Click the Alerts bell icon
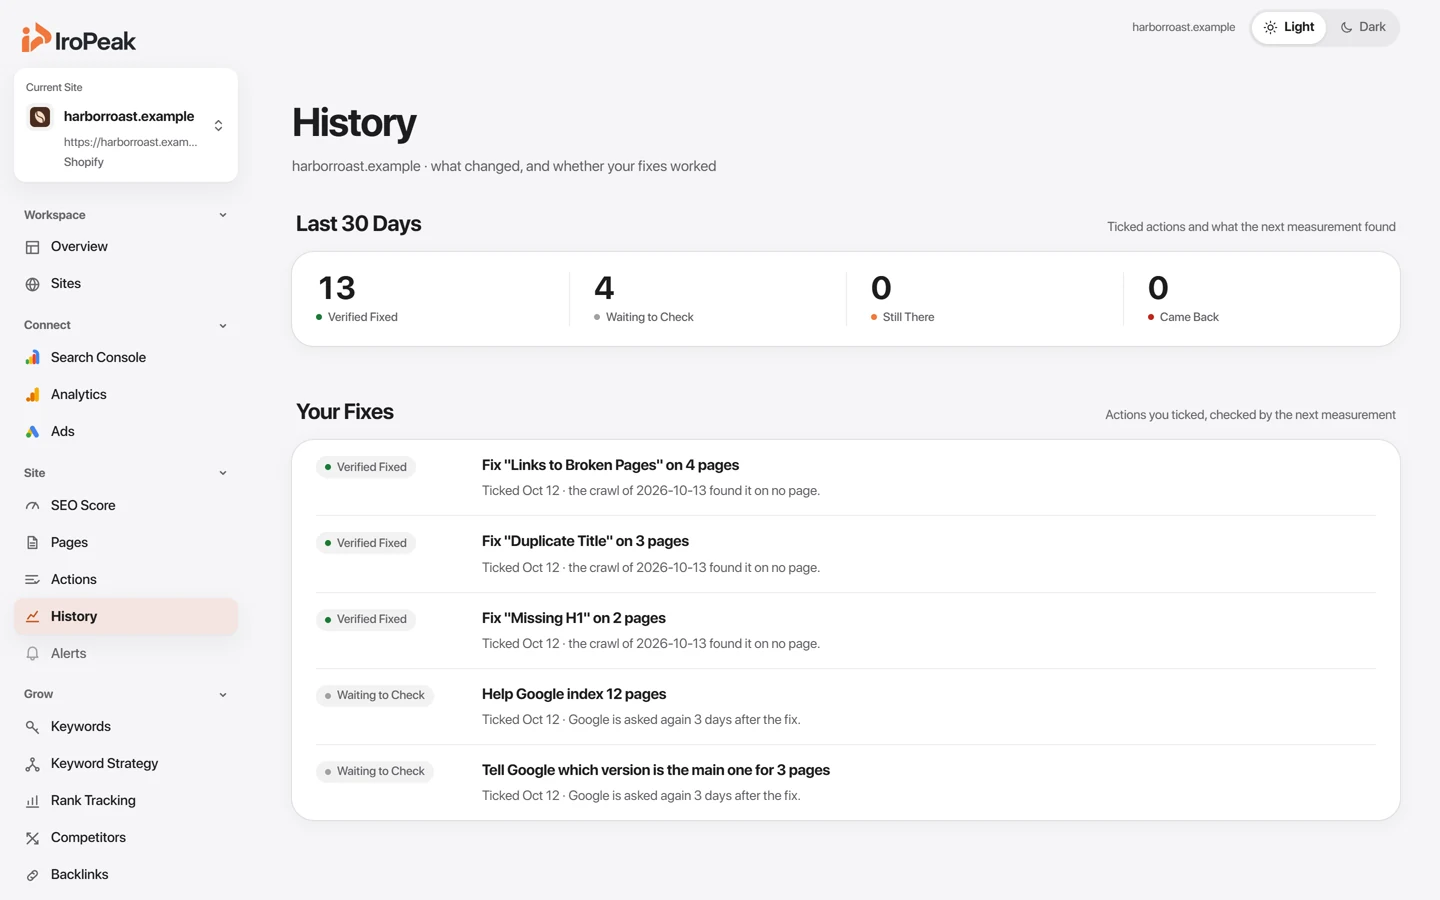 point(32,654)
